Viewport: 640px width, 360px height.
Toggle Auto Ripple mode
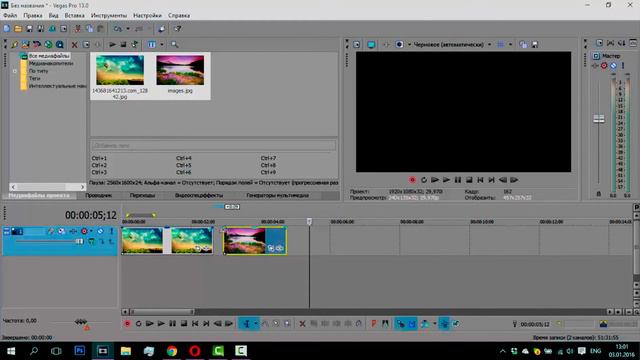coord(425,324)
